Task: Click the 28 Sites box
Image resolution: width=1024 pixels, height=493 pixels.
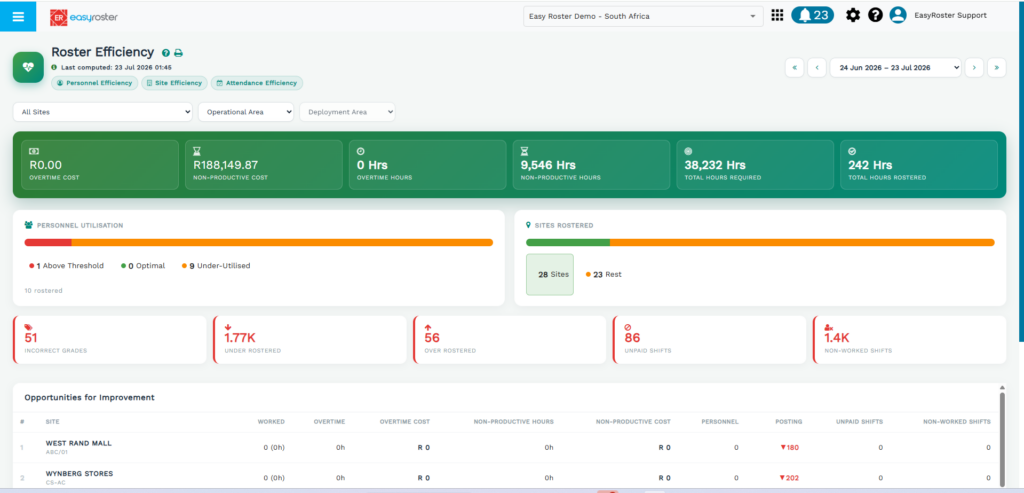Action: click(x=550, y=274)
